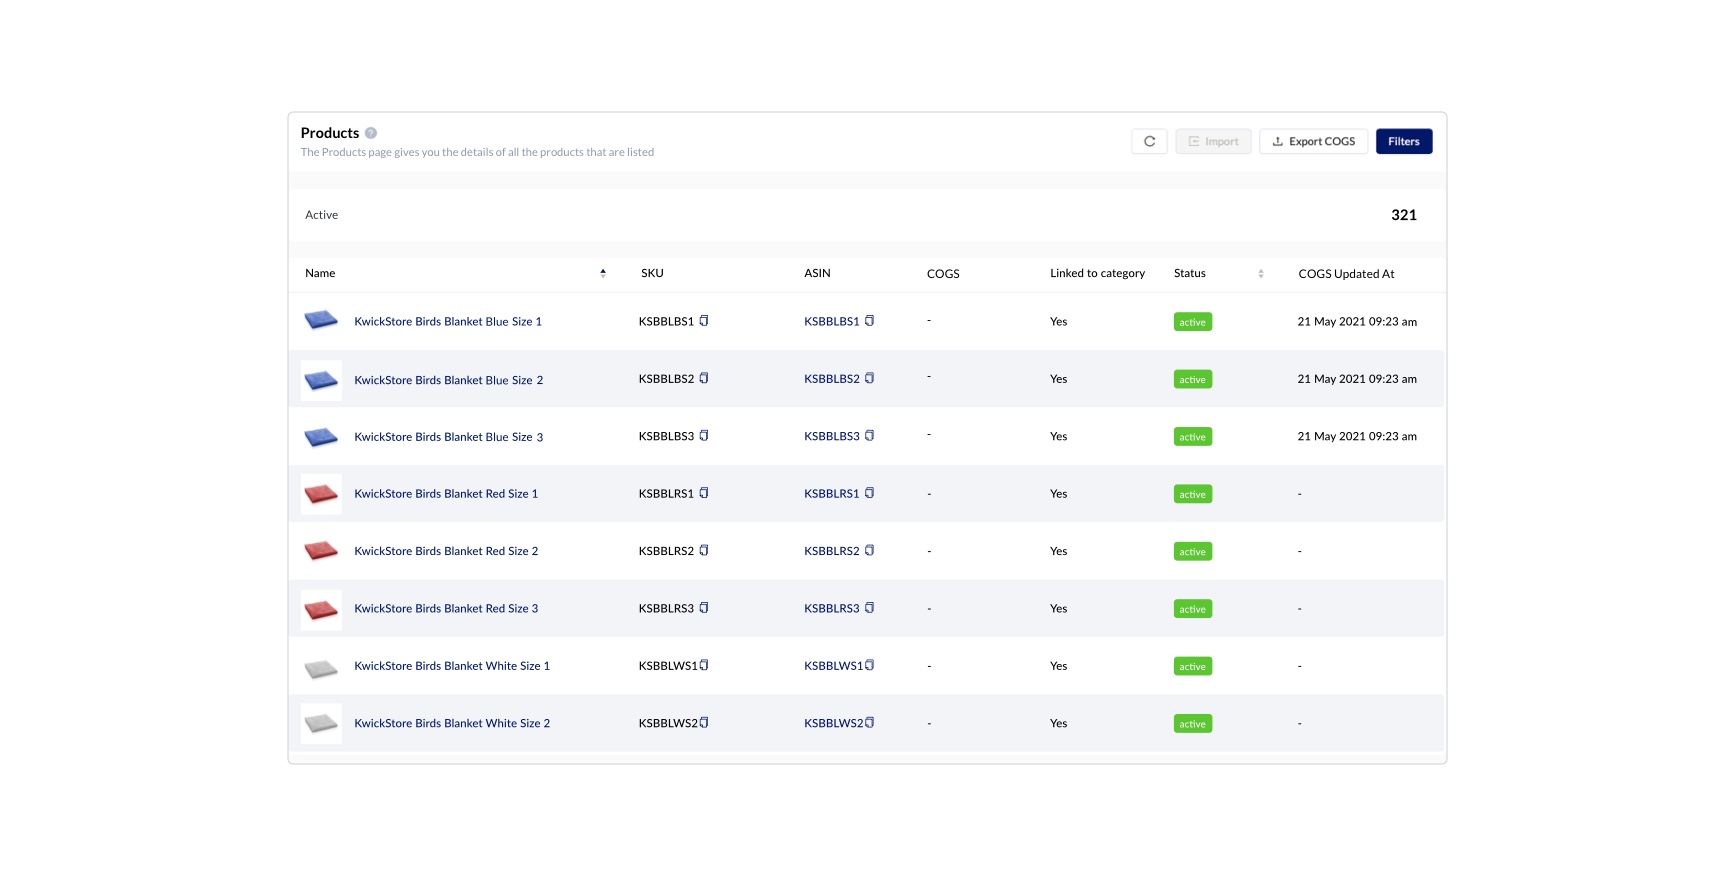Image resolution: width=1734 pixels, height=876 pixels.
Task: Click active status badge for White Size 1
Action: [1193, 667]
